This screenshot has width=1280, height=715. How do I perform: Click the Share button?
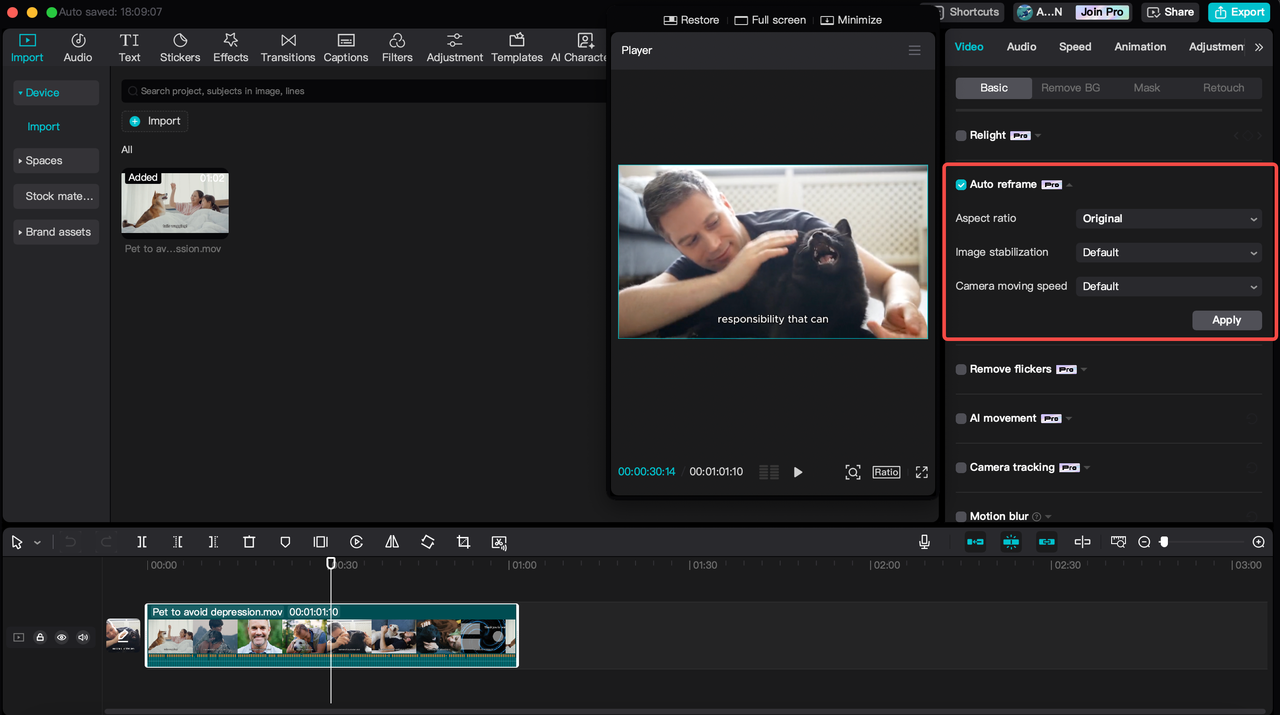click(1170, 12)
